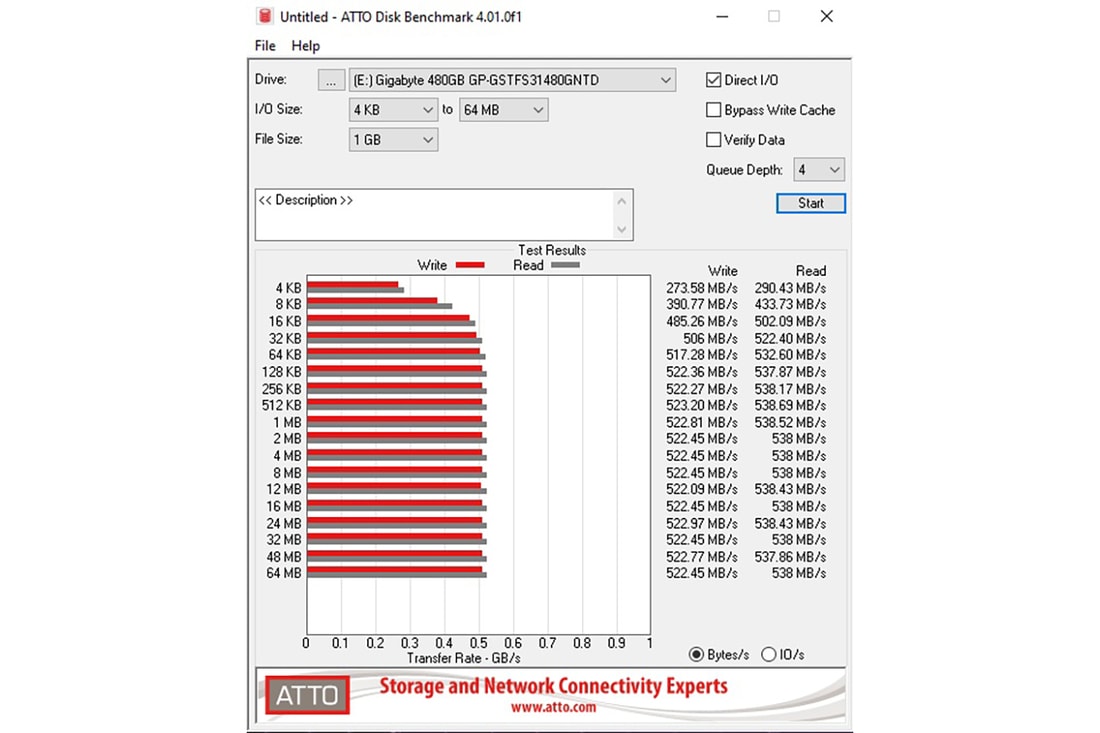1100x733 pixels.
Task: Click the www.atto.com link in the banner
Action: point(554,707)
